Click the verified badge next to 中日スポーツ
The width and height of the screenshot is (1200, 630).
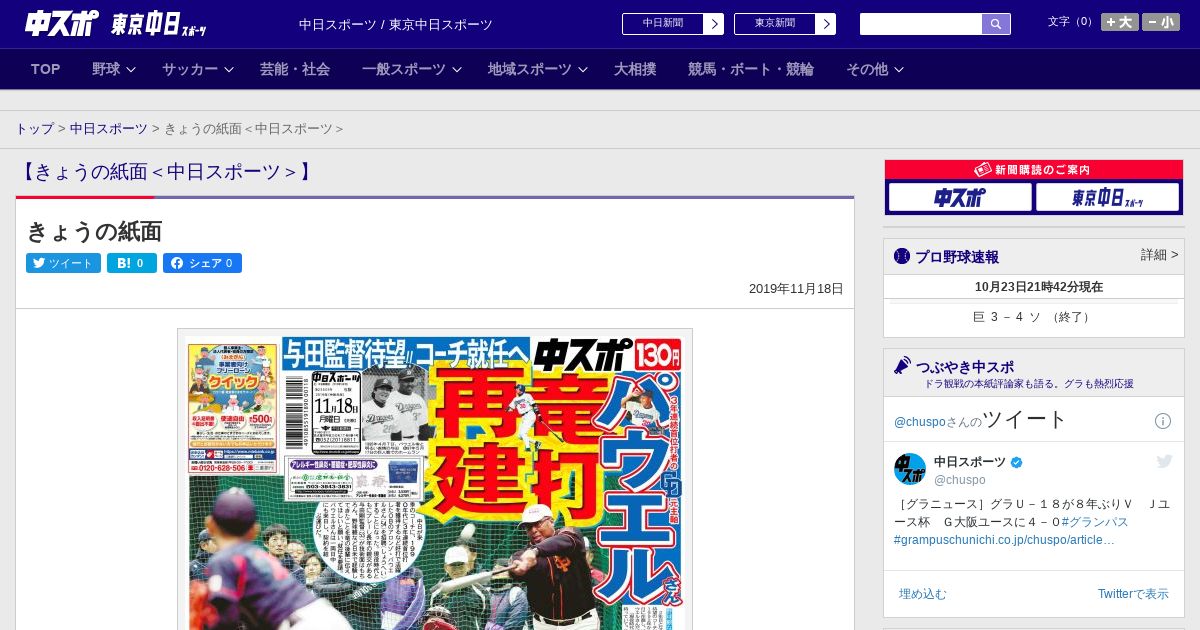tap(1017, 462)
